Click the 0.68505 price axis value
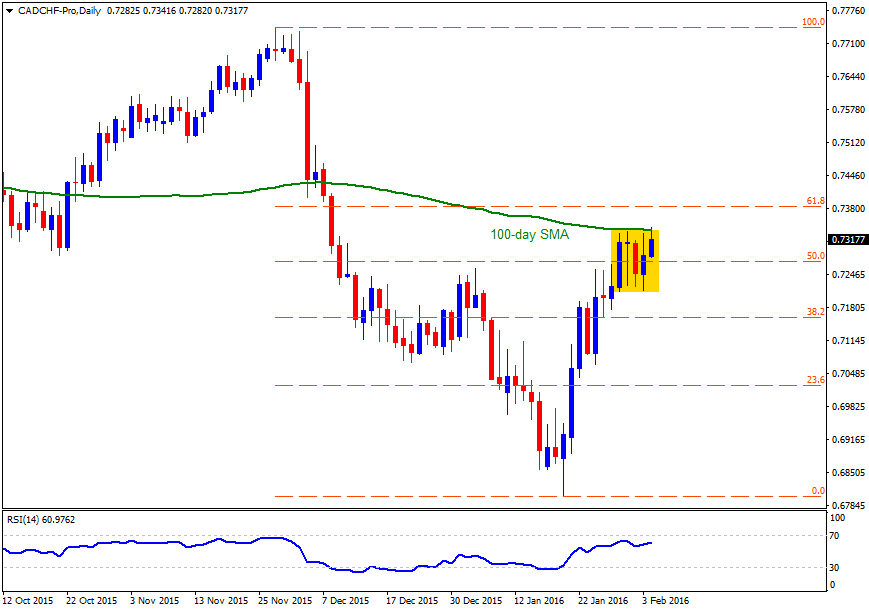 coord(848,472)
